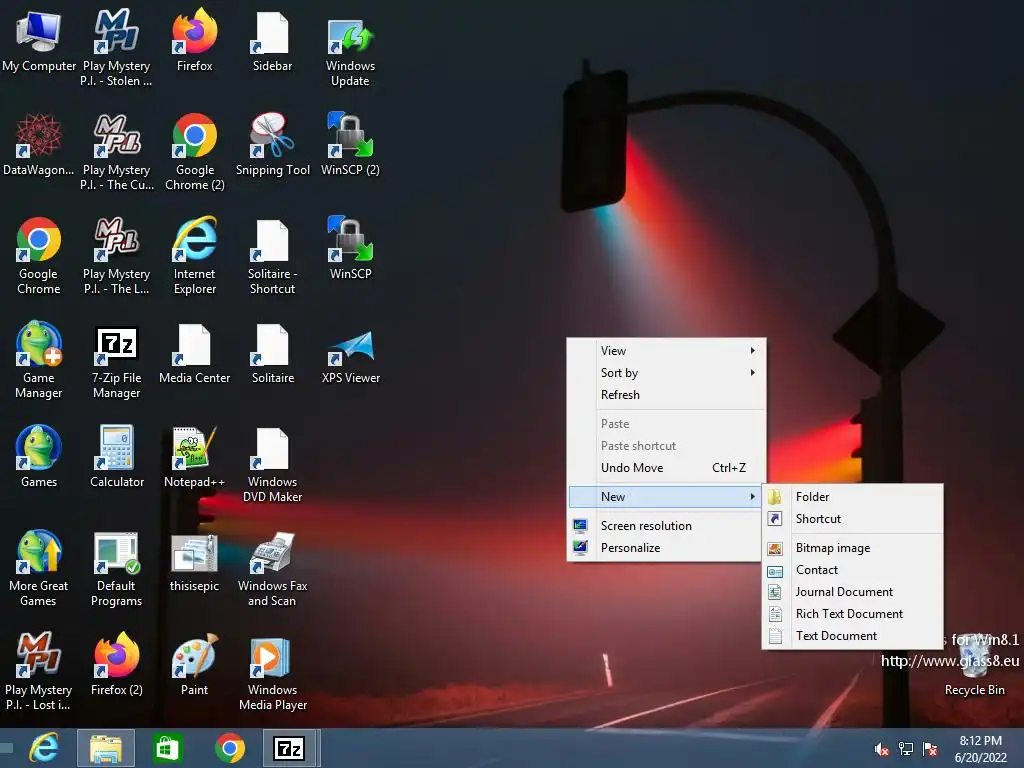Select Play Mystery P.I. - Lost i... icon
This screenshot has width=1024, height=768.
(39, 671)
